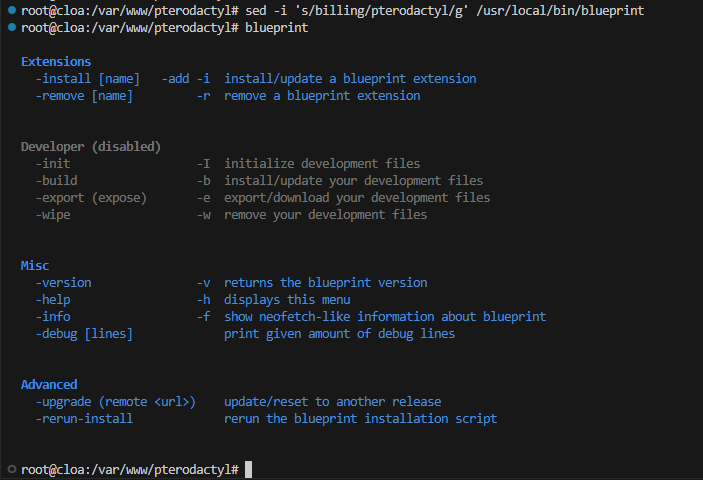This screenshot has height=480, width=703.
Task: Click 'remove a blueprint extension' description
Action: 322,96
